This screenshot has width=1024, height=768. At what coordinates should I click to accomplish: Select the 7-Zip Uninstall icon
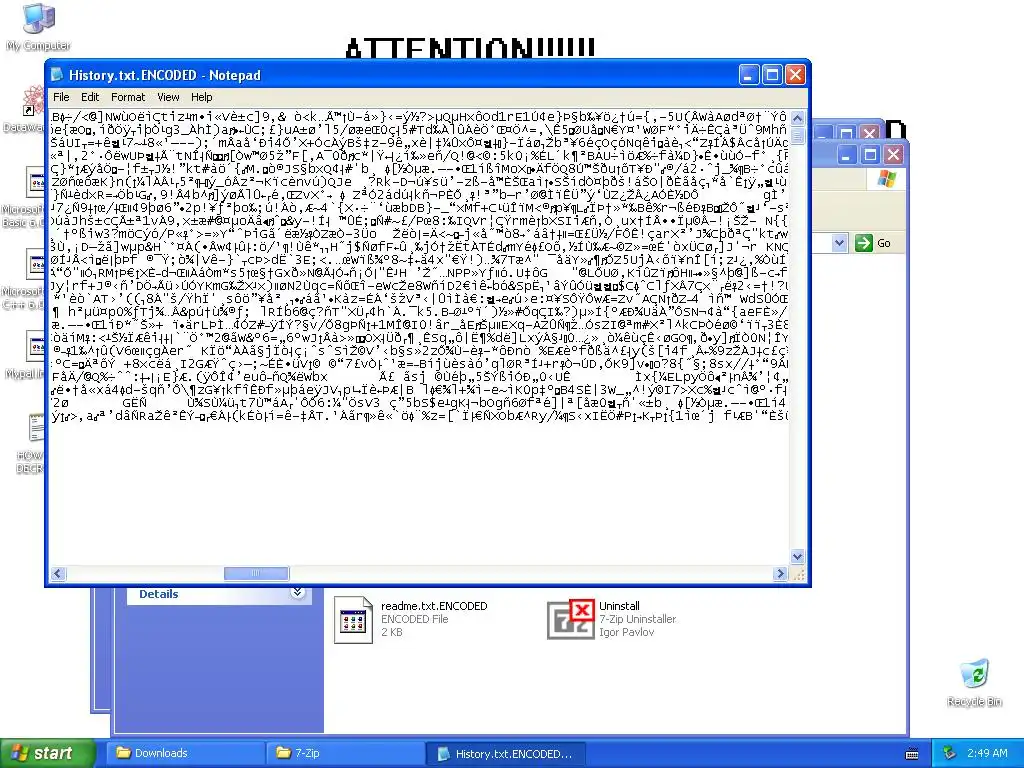(571, 619)
